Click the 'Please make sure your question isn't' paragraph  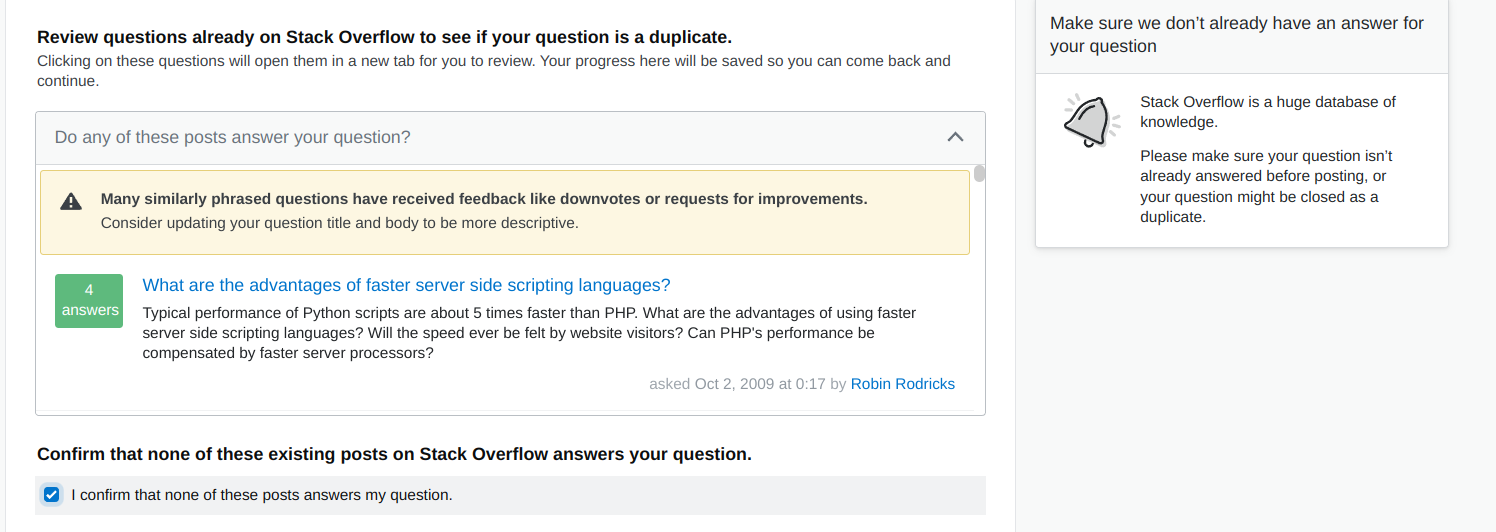1266,186
